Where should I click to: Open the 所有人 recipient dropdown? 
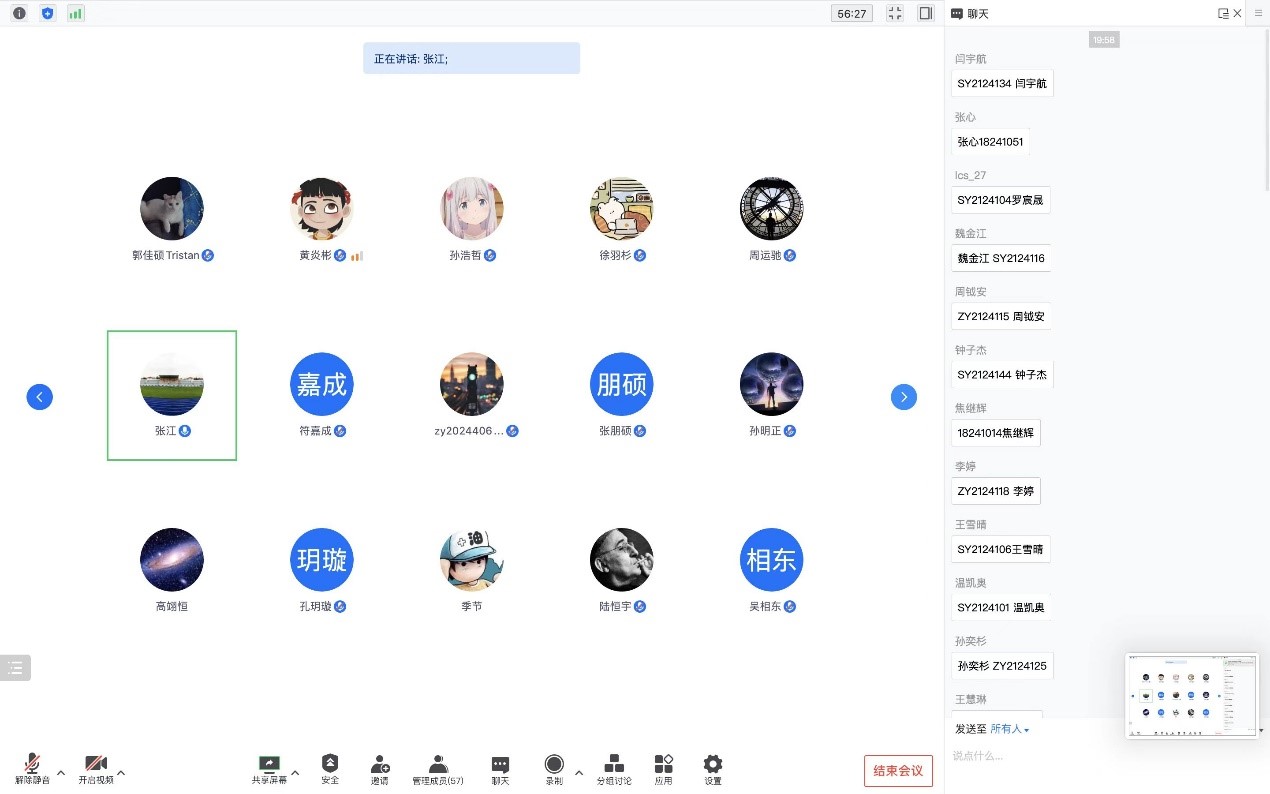[x=1009, y=729]
